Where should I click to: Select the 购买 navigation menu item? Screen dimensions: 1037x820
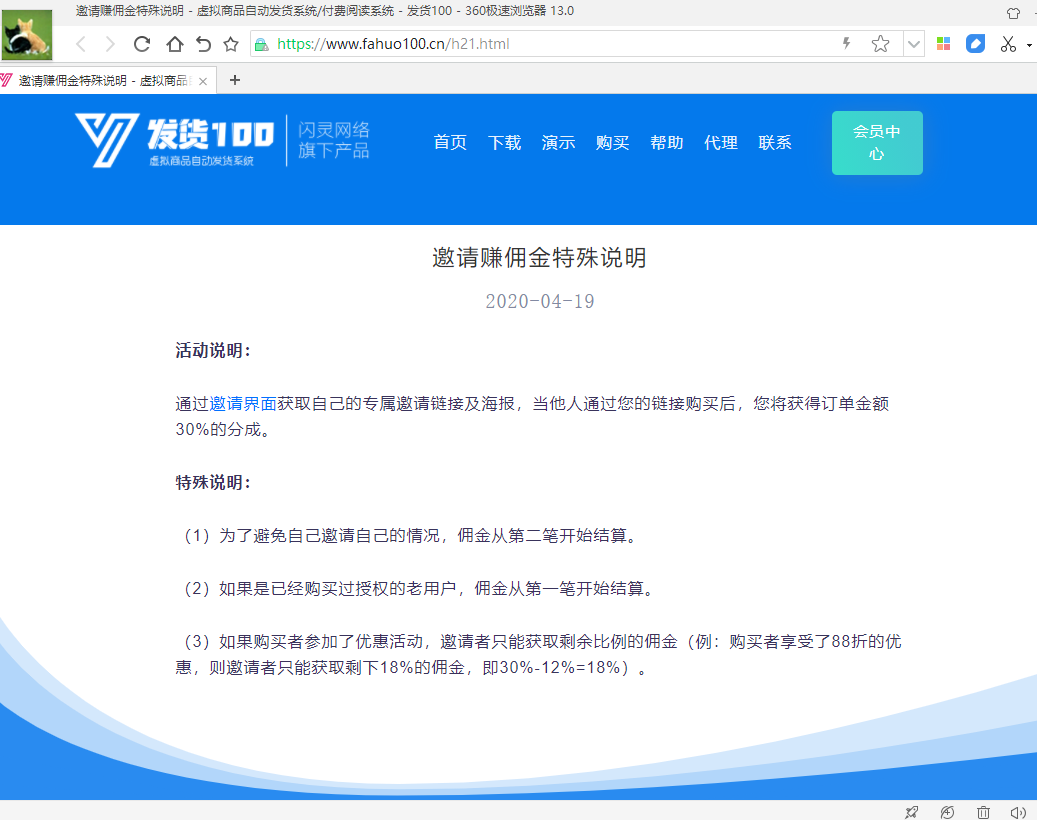[612, 143]
